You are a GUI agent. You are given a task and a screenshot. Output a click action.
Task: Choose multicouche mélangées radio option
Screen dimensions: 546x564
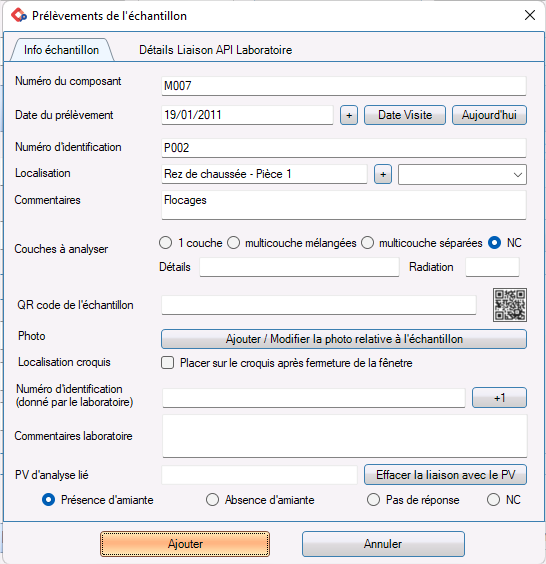coord(233,243)
